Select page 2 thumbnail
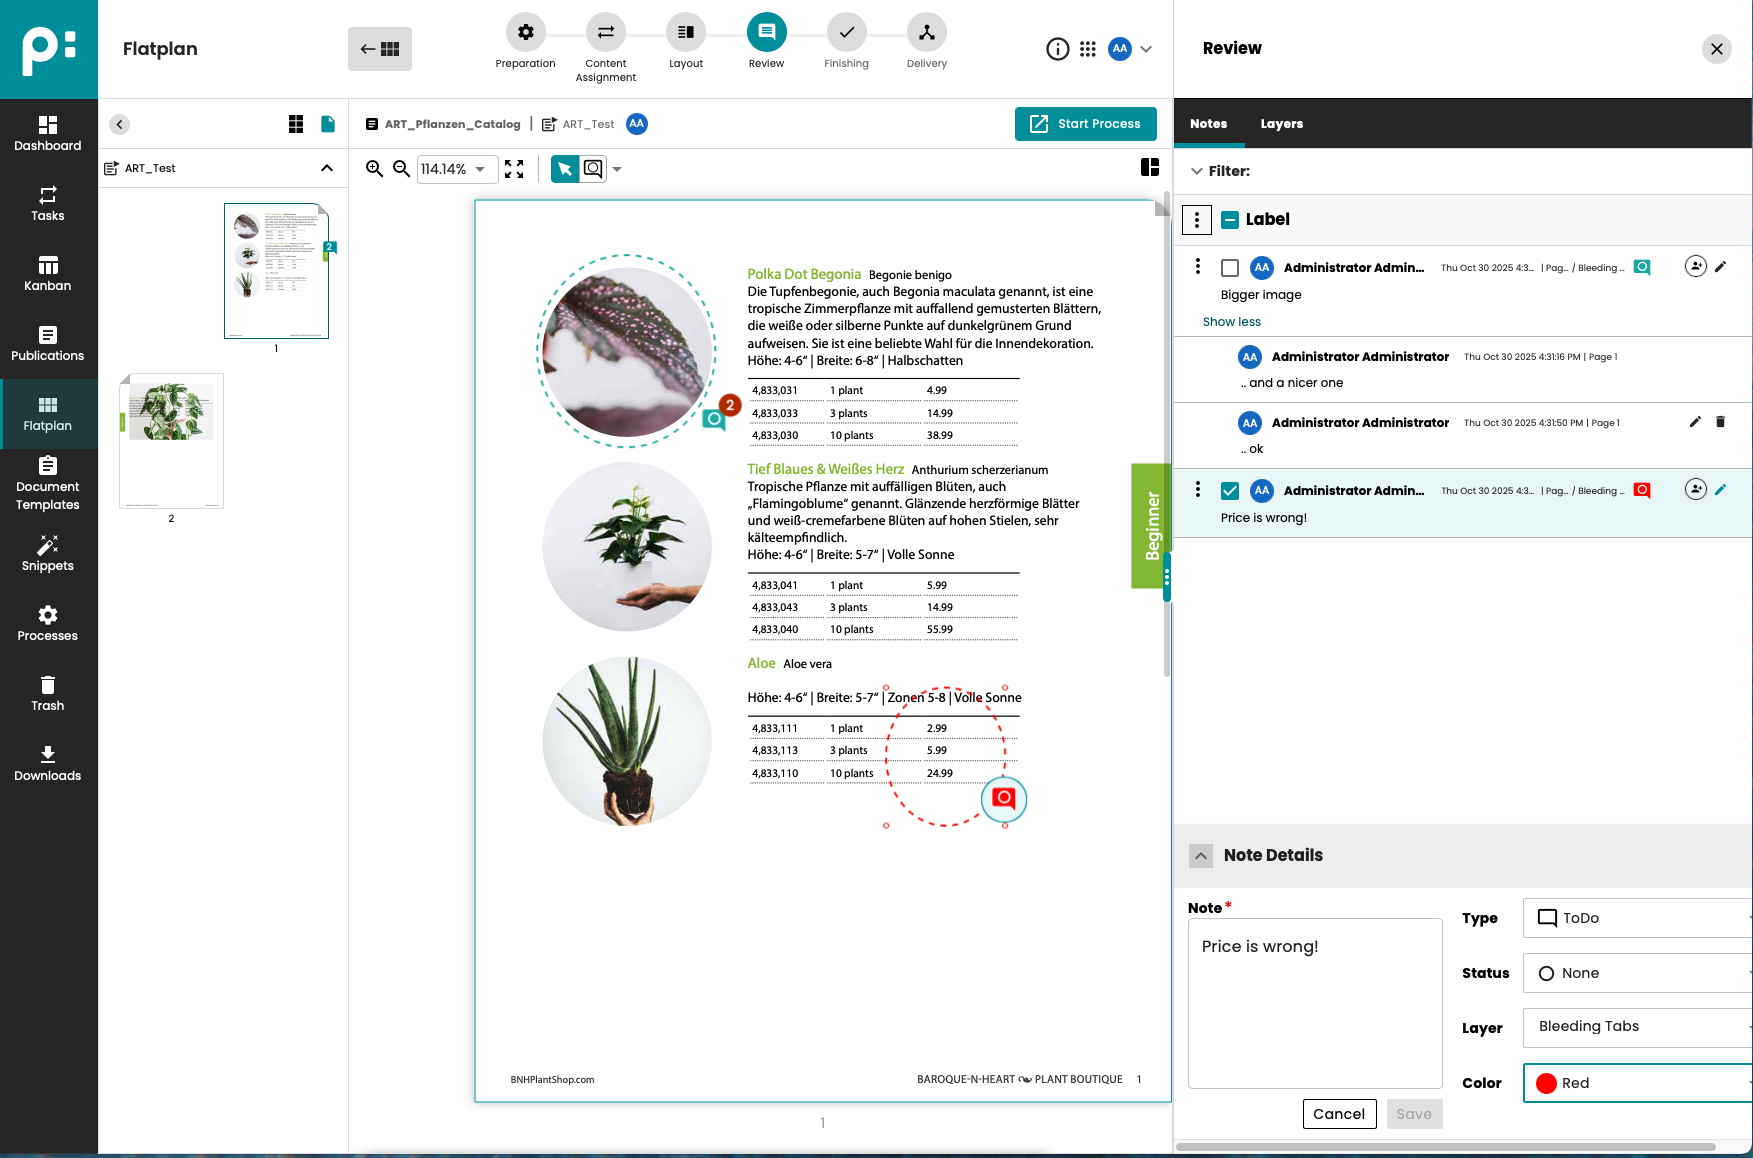 point(171,441)
